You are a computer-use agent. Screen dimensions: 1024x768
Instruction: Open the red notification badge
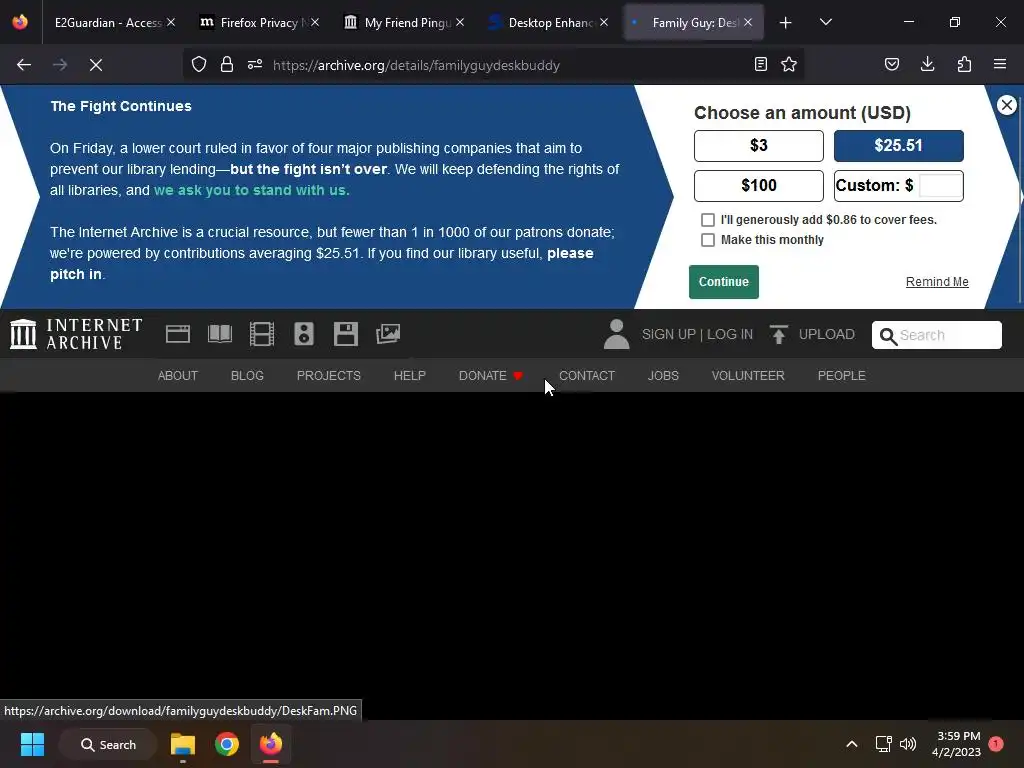point(996,744)
